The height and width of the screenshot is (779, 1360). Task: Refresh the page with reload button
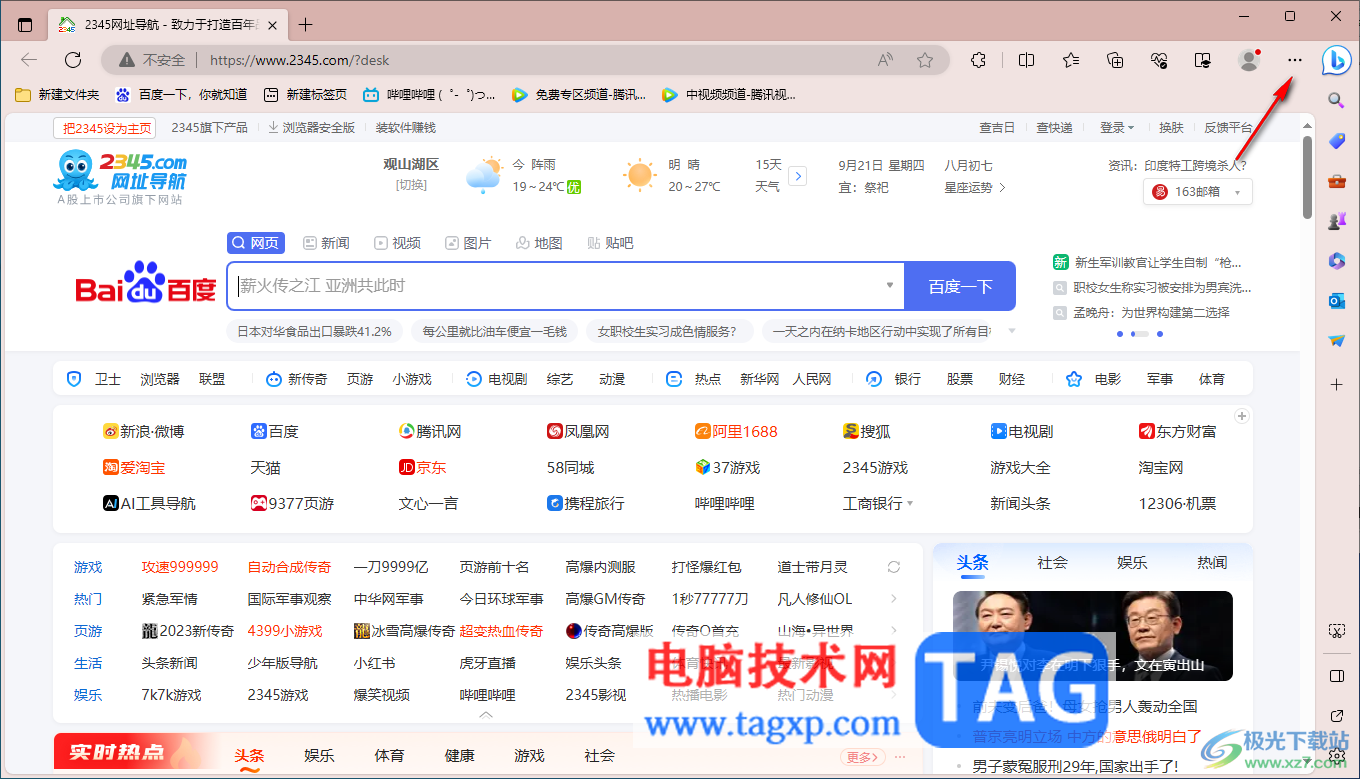click(x=73, y=60)
